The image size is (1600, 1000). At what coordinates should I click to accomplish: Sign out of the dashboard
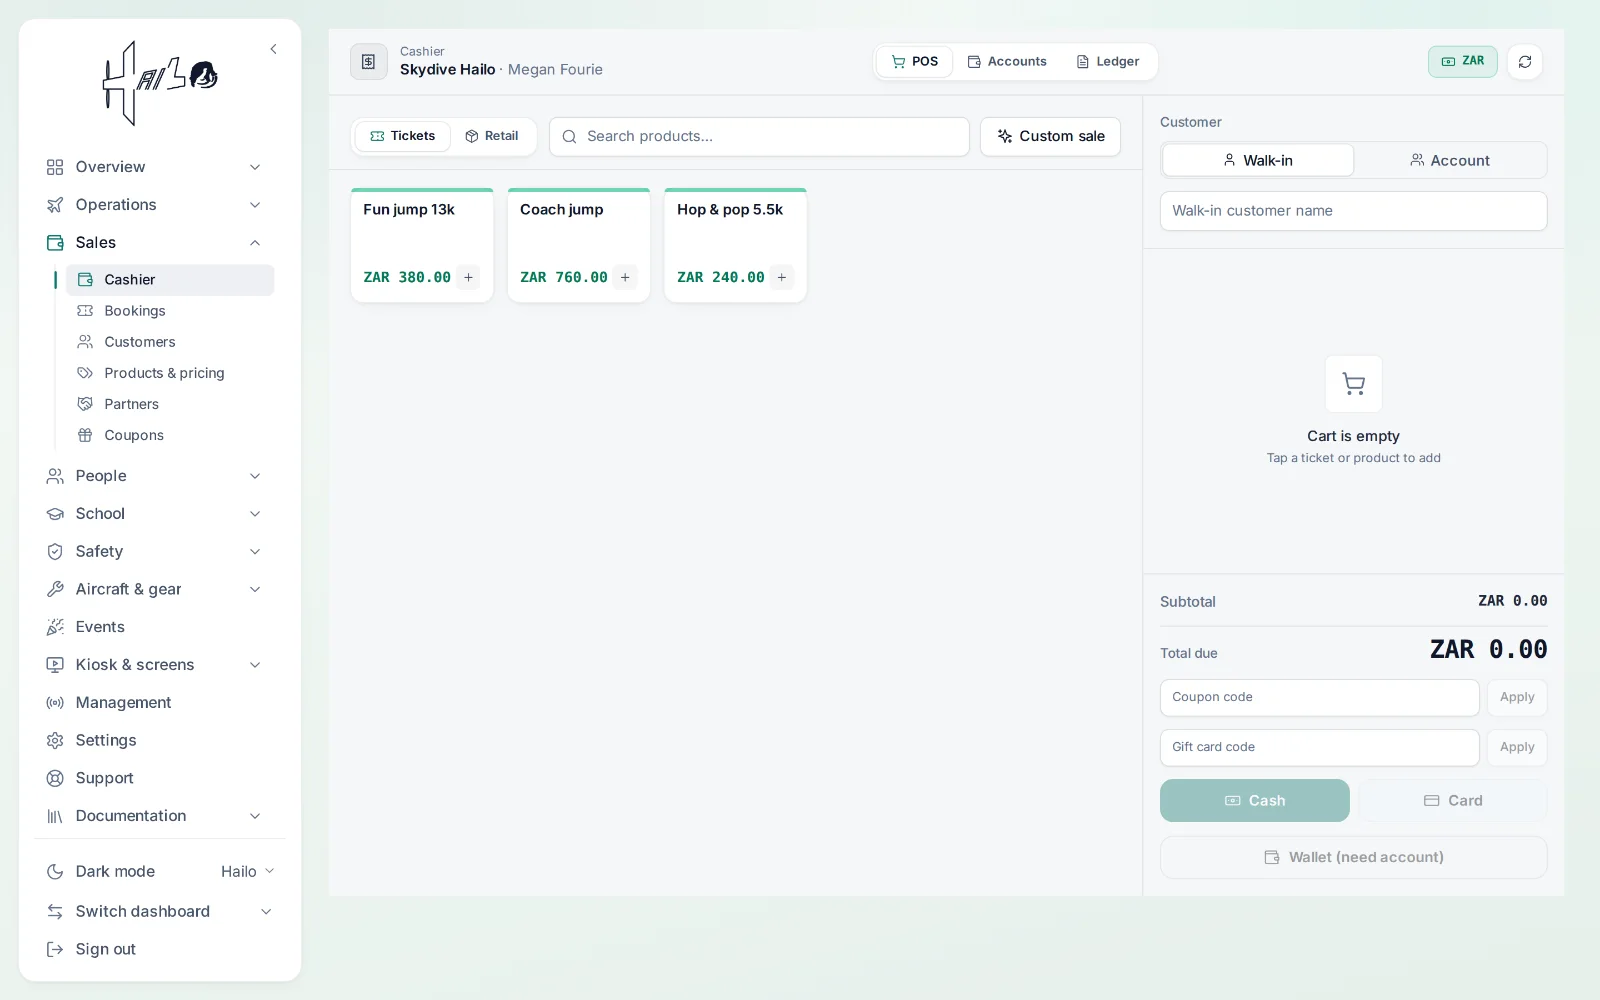(x=155, y=949)
